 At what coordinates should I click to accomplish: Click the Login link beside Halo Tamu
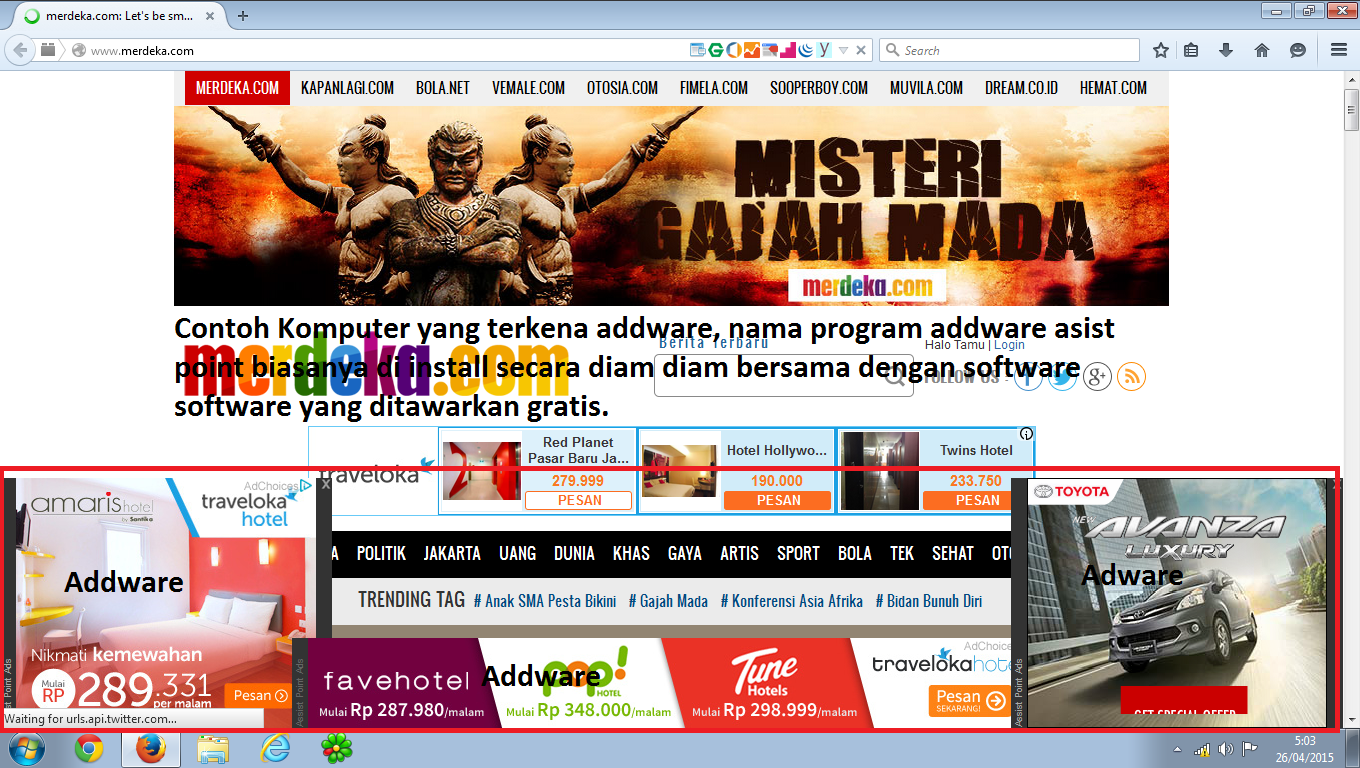pos(1009,345)
